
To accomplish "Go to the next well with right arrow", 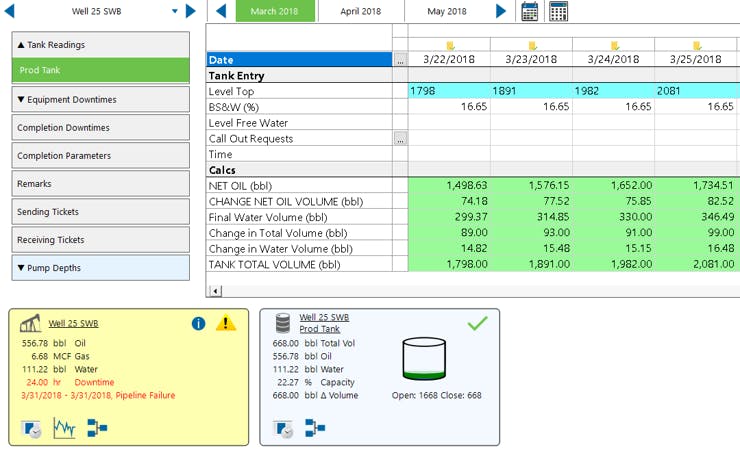I will tap(191, 11).
